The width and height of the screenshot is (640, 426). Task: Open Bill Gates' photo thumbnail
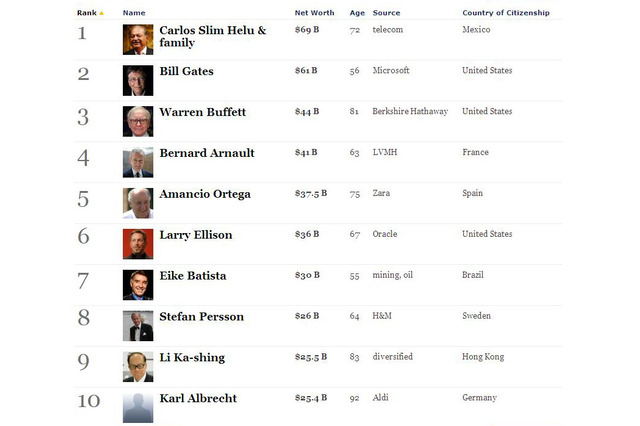[138, 80]
